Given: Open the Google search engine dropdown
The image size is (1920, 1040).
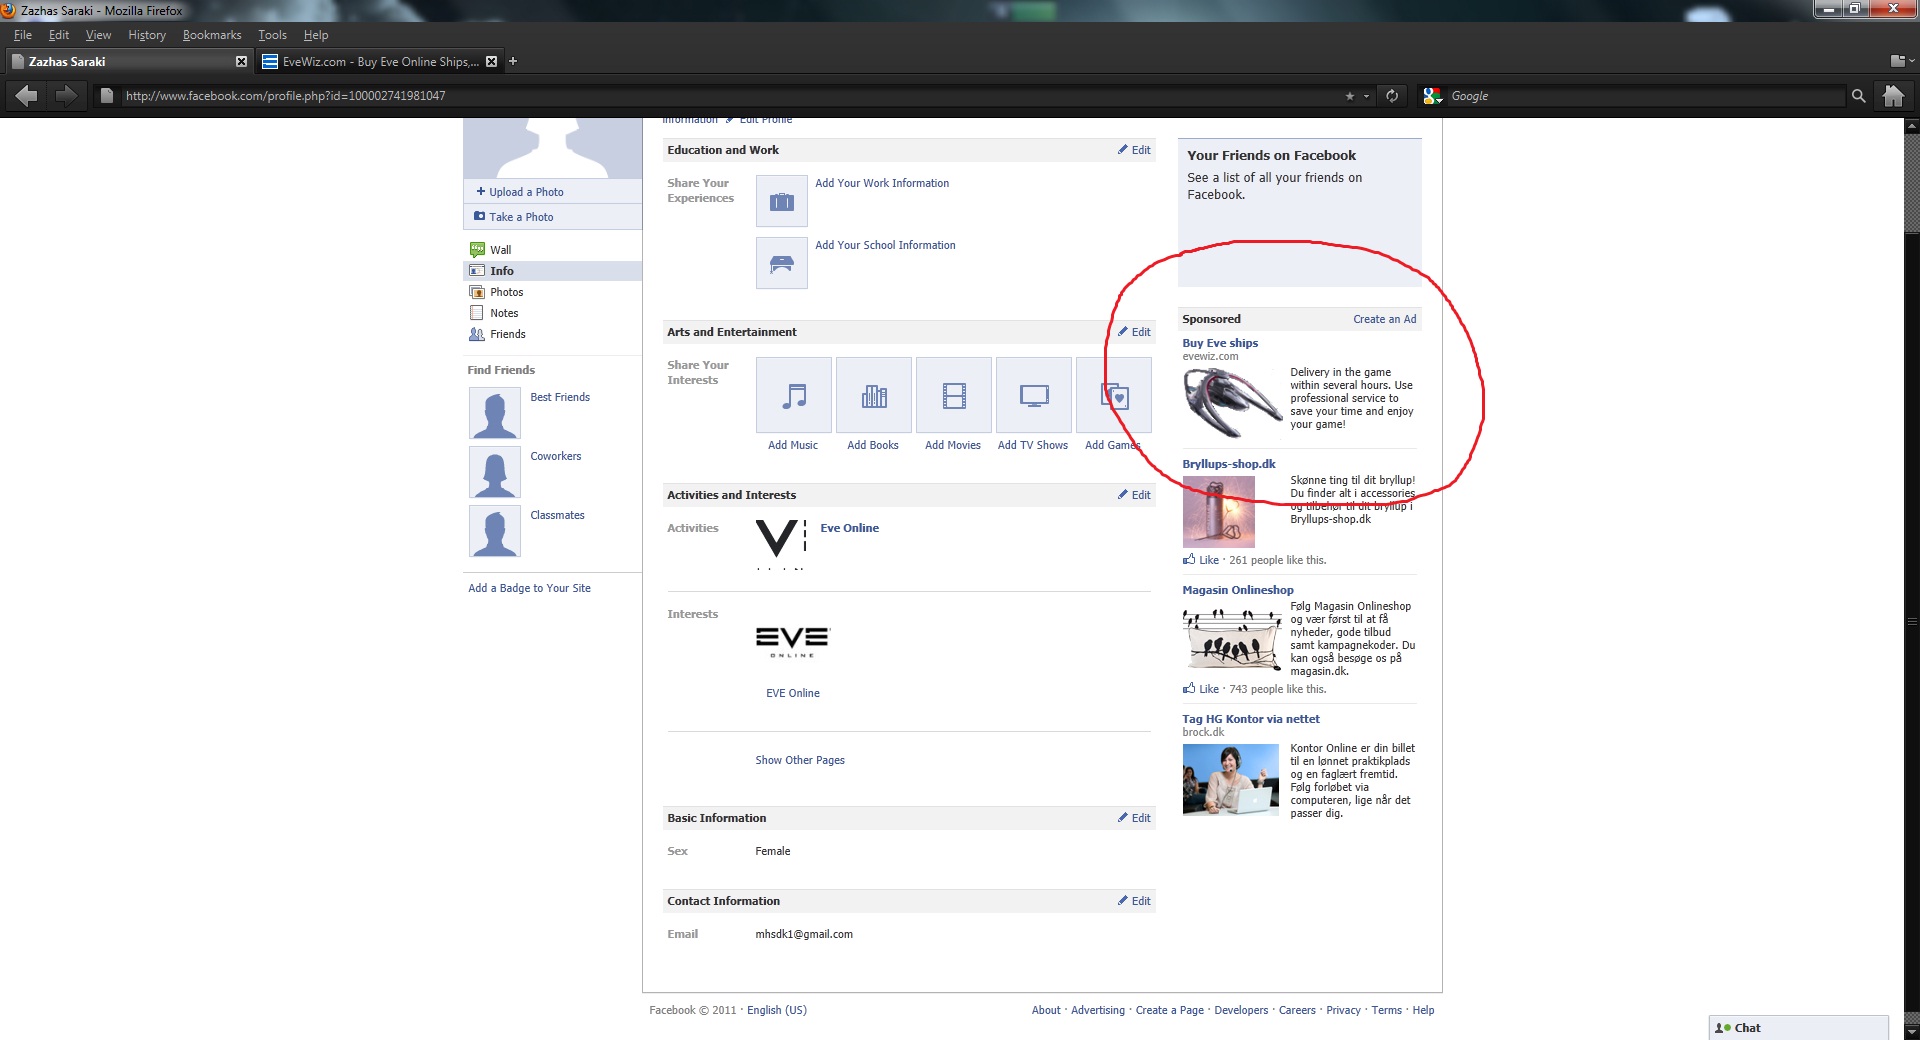Looking at the screenshot, I should [1434, 96].
